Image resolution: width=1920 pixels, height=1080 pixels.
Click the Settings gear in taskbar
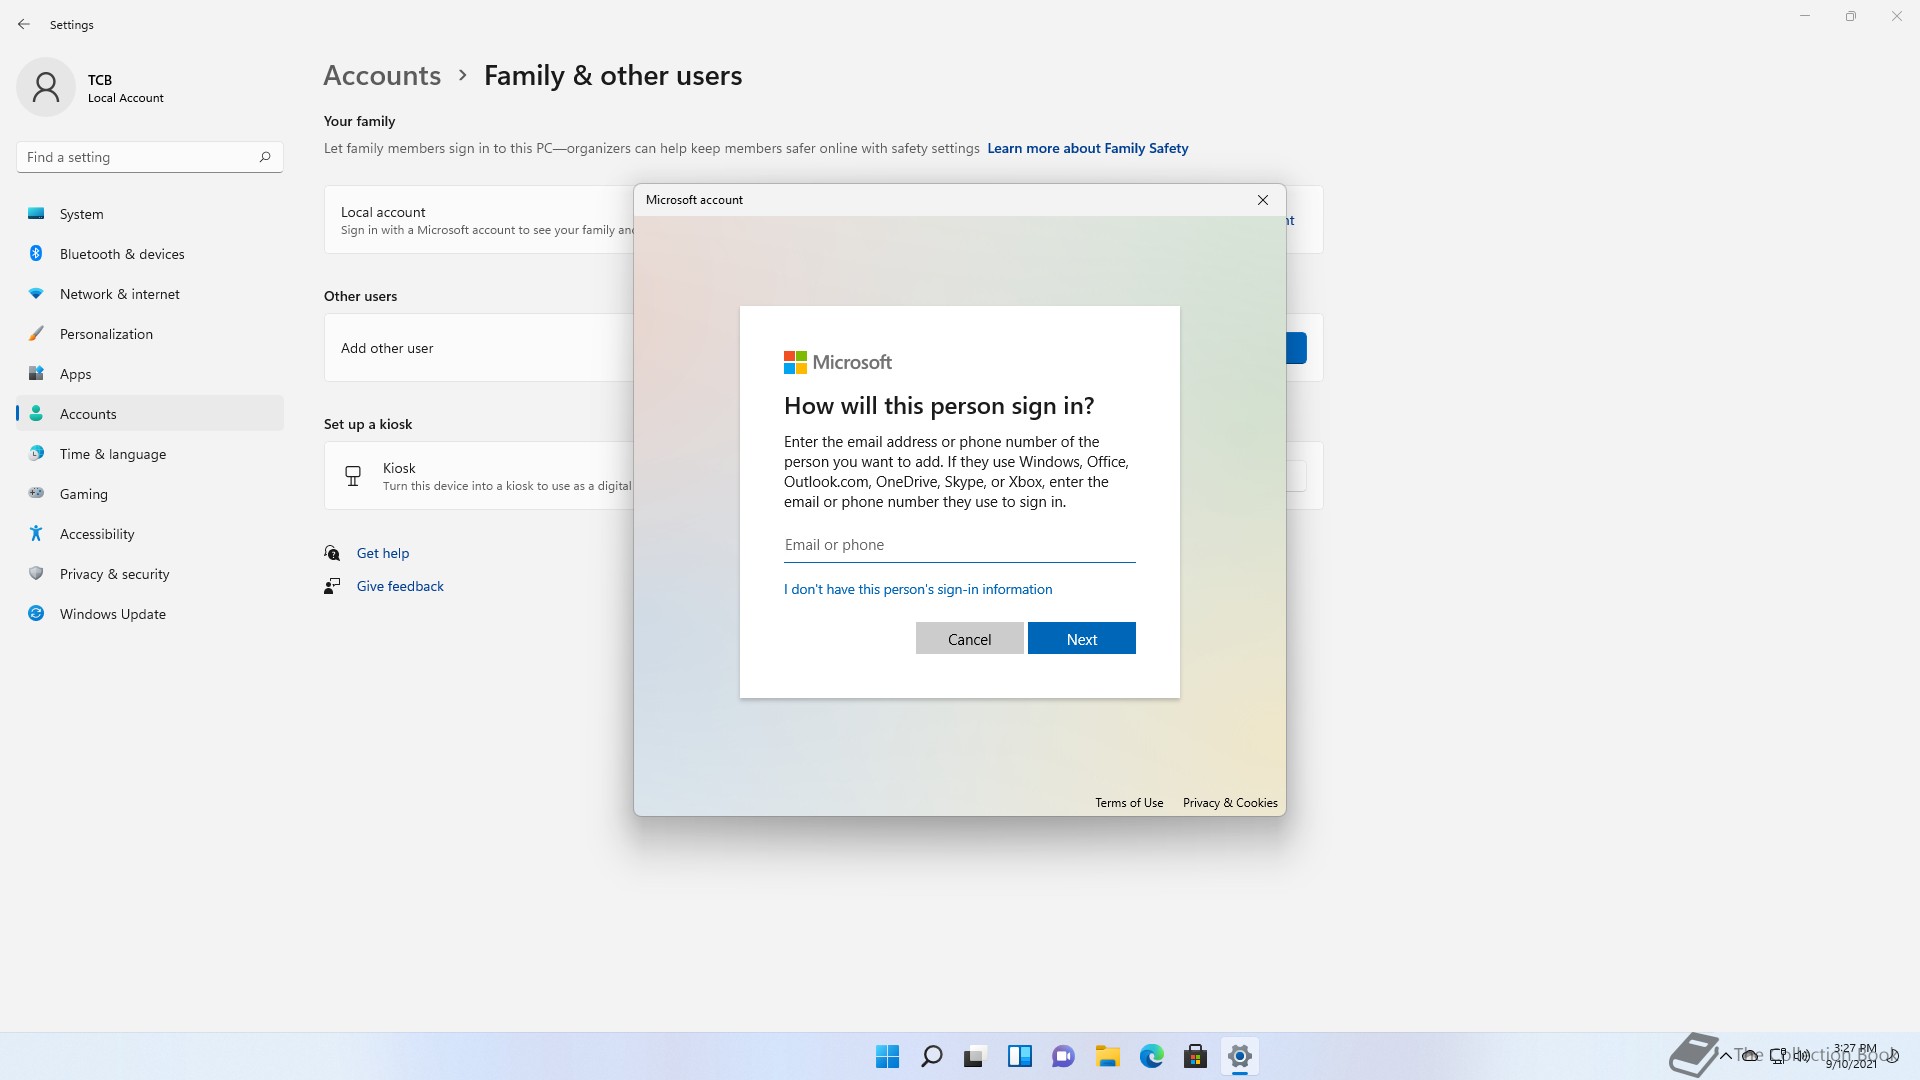[1239, 1056]
